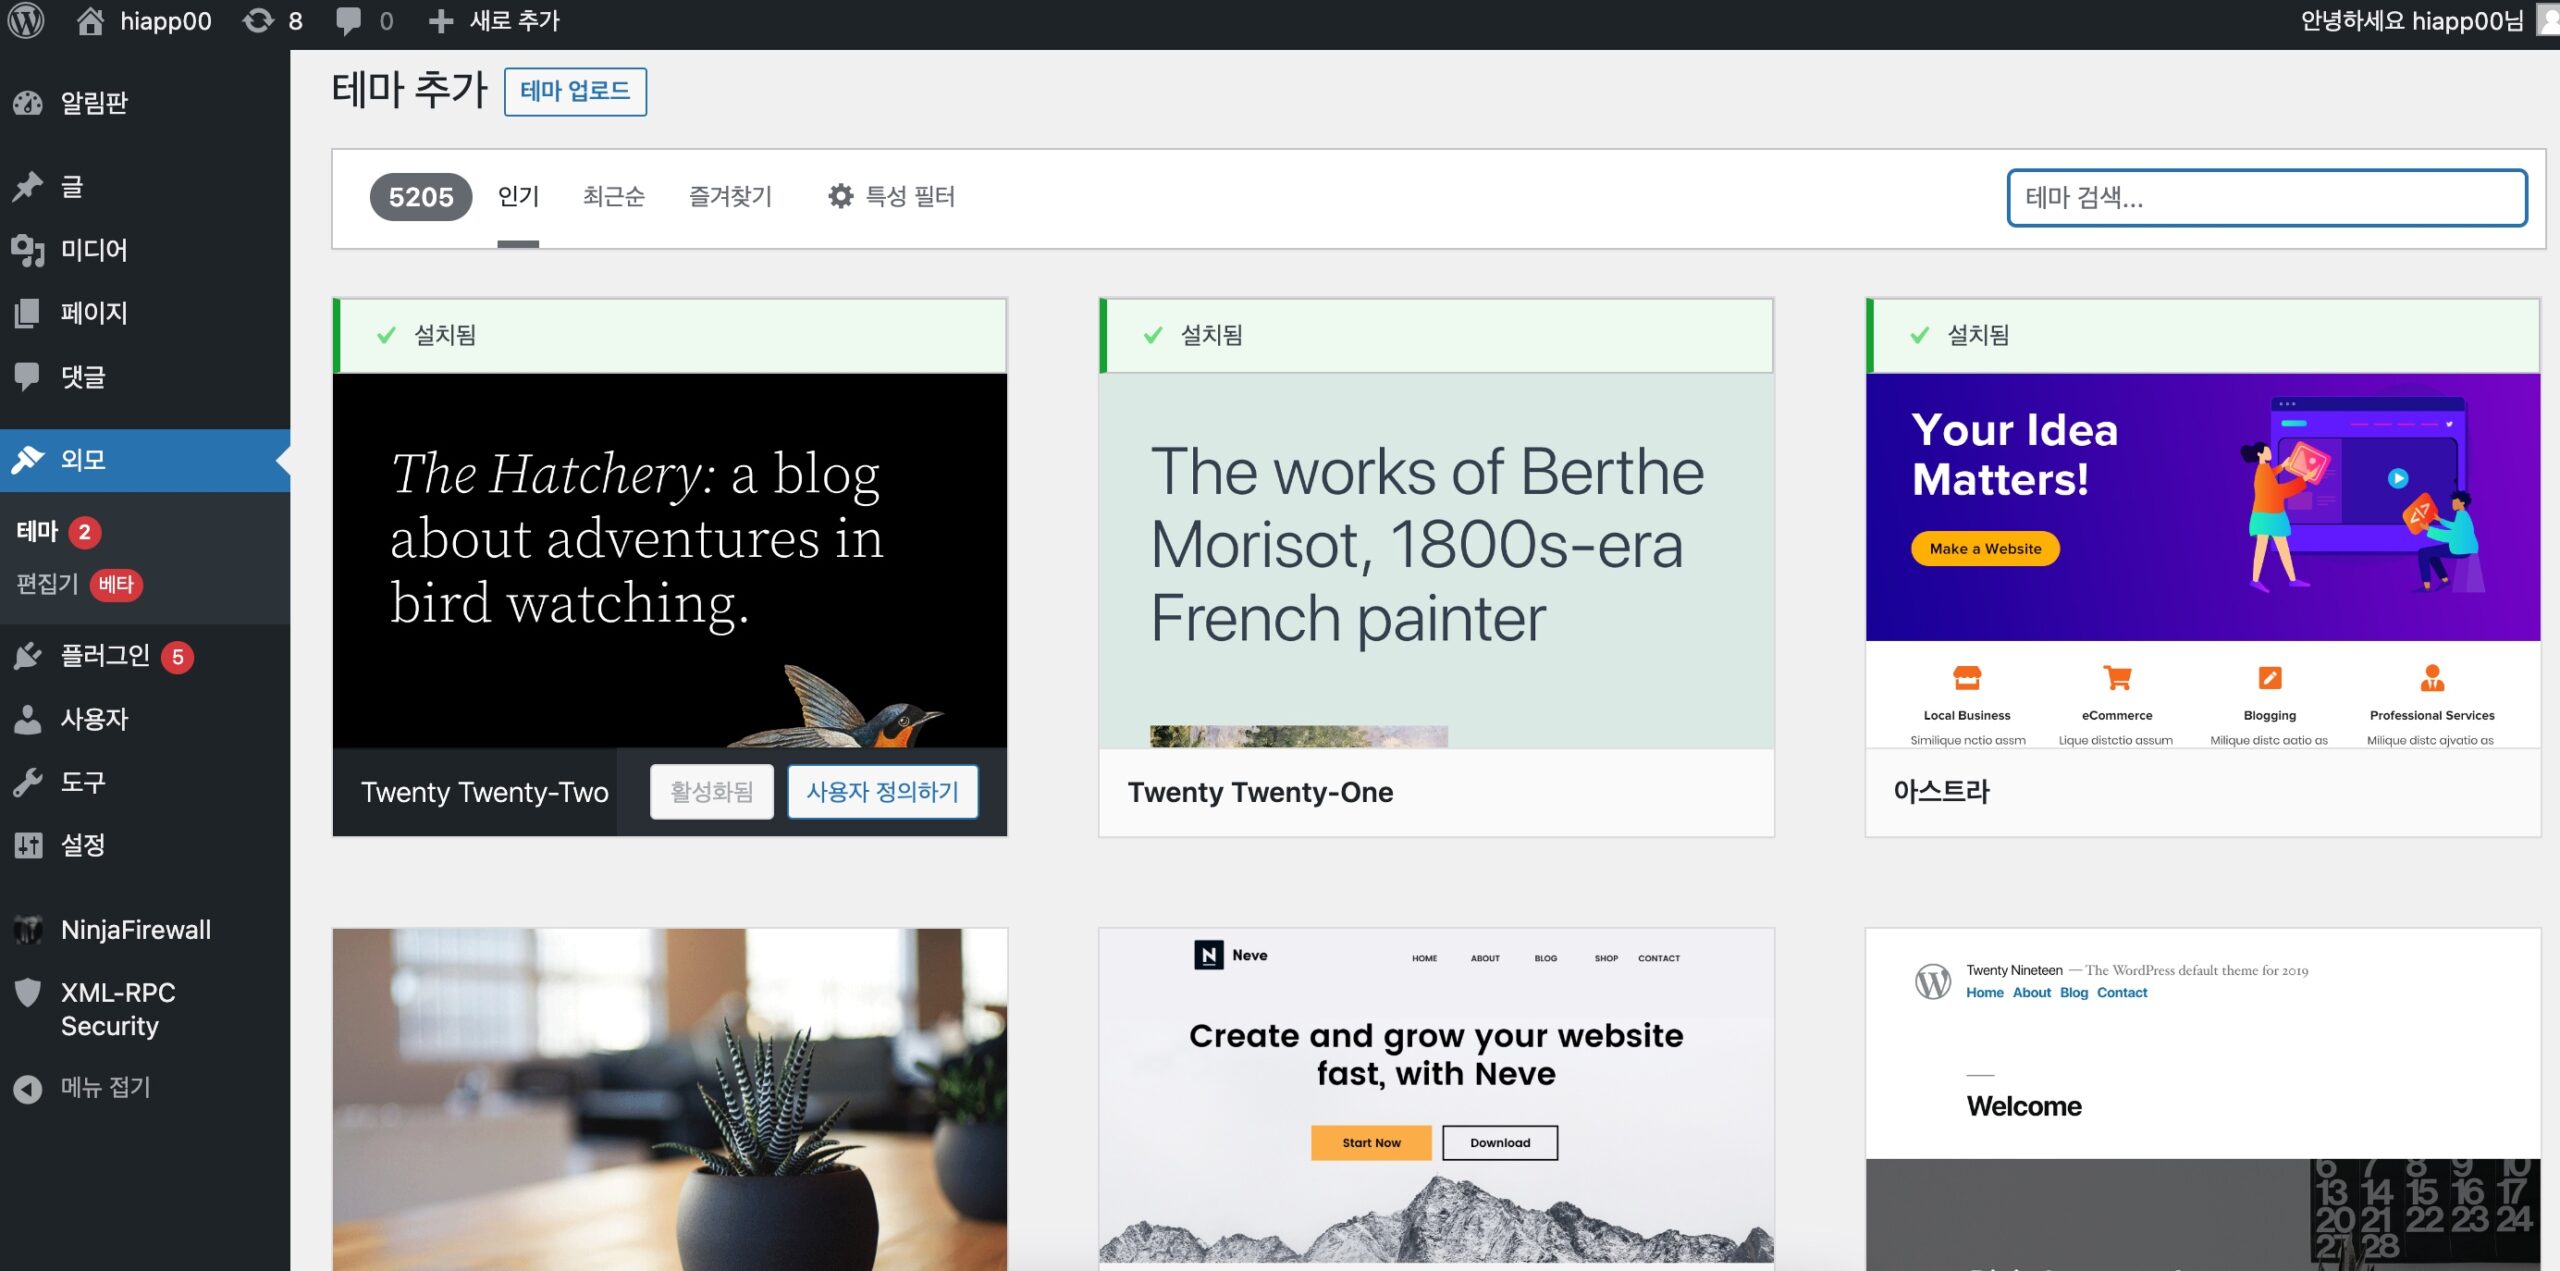The image size is (2560, 1271).
Task: Open 아스트라 theme screenshot
Action: click(x=2203, y=560)
